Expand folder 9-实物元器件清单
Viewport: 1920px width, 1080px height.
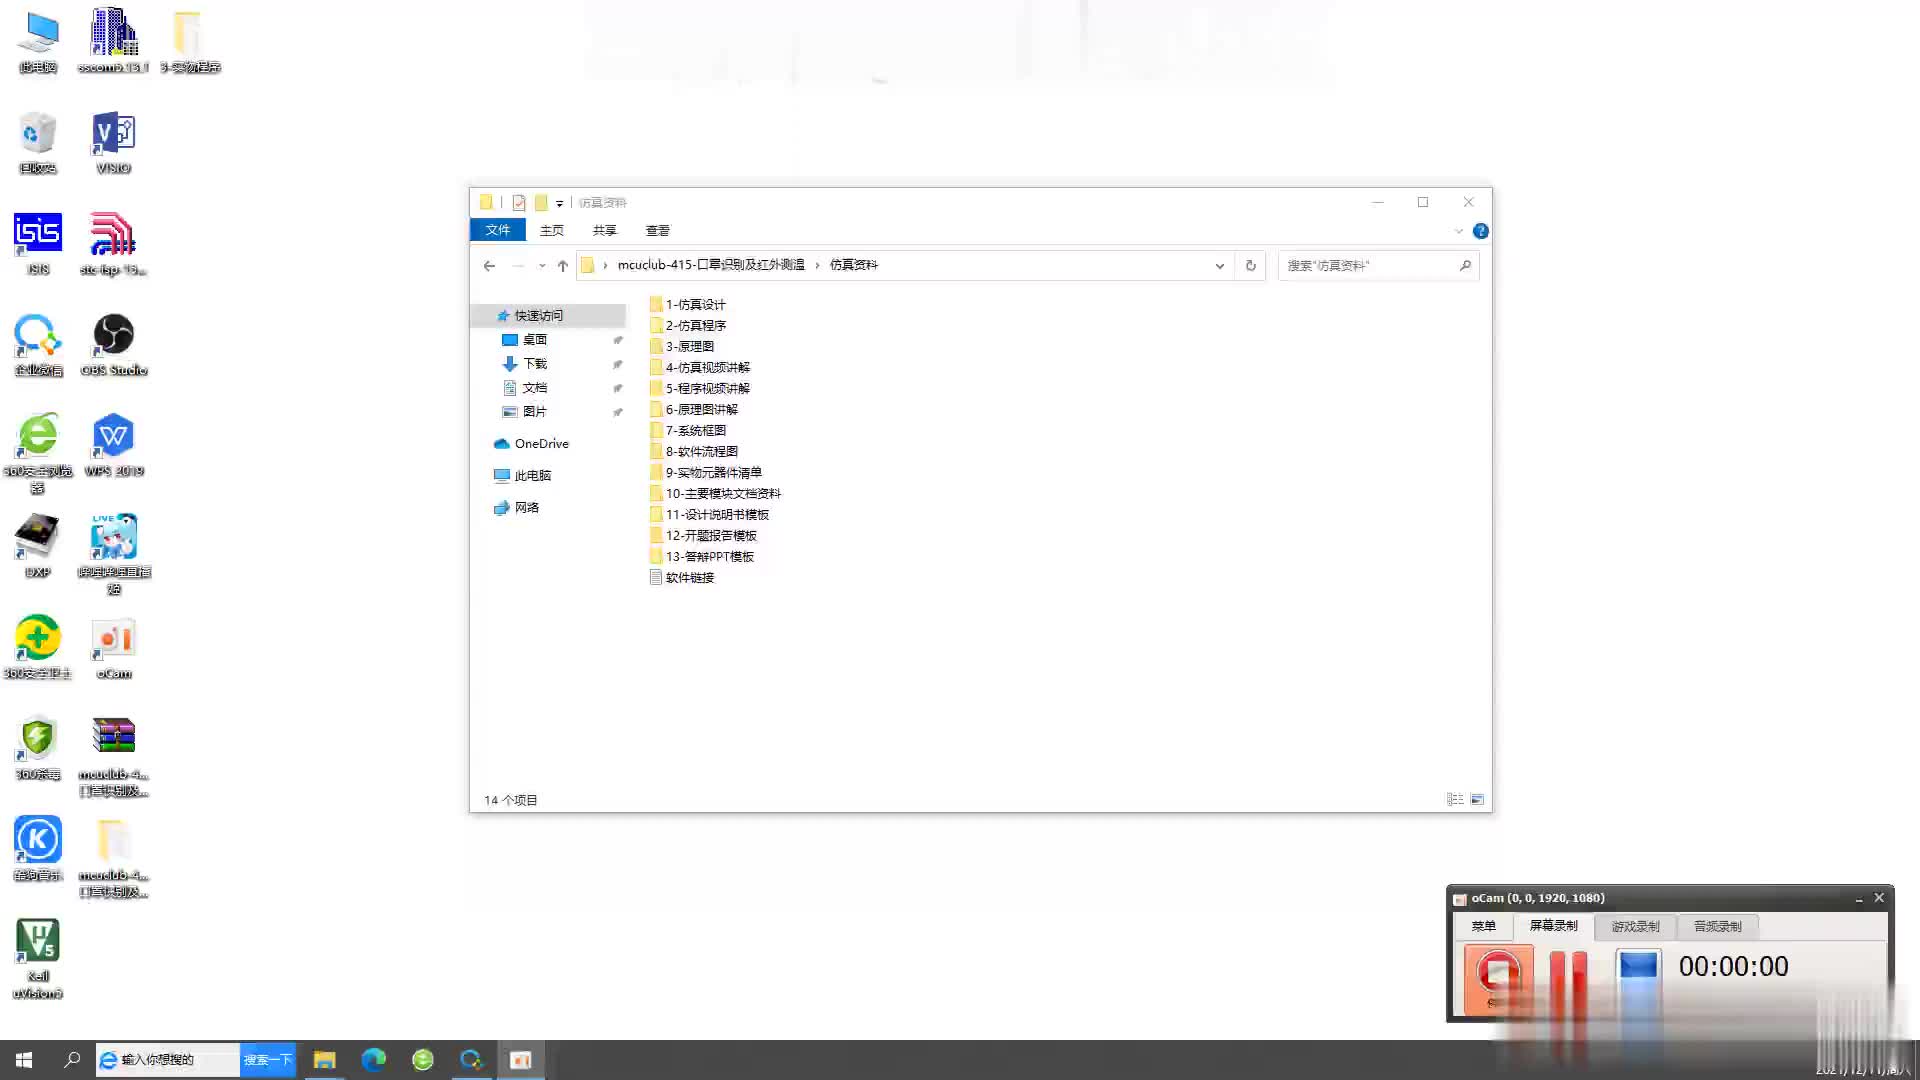(x=712, y=472)
